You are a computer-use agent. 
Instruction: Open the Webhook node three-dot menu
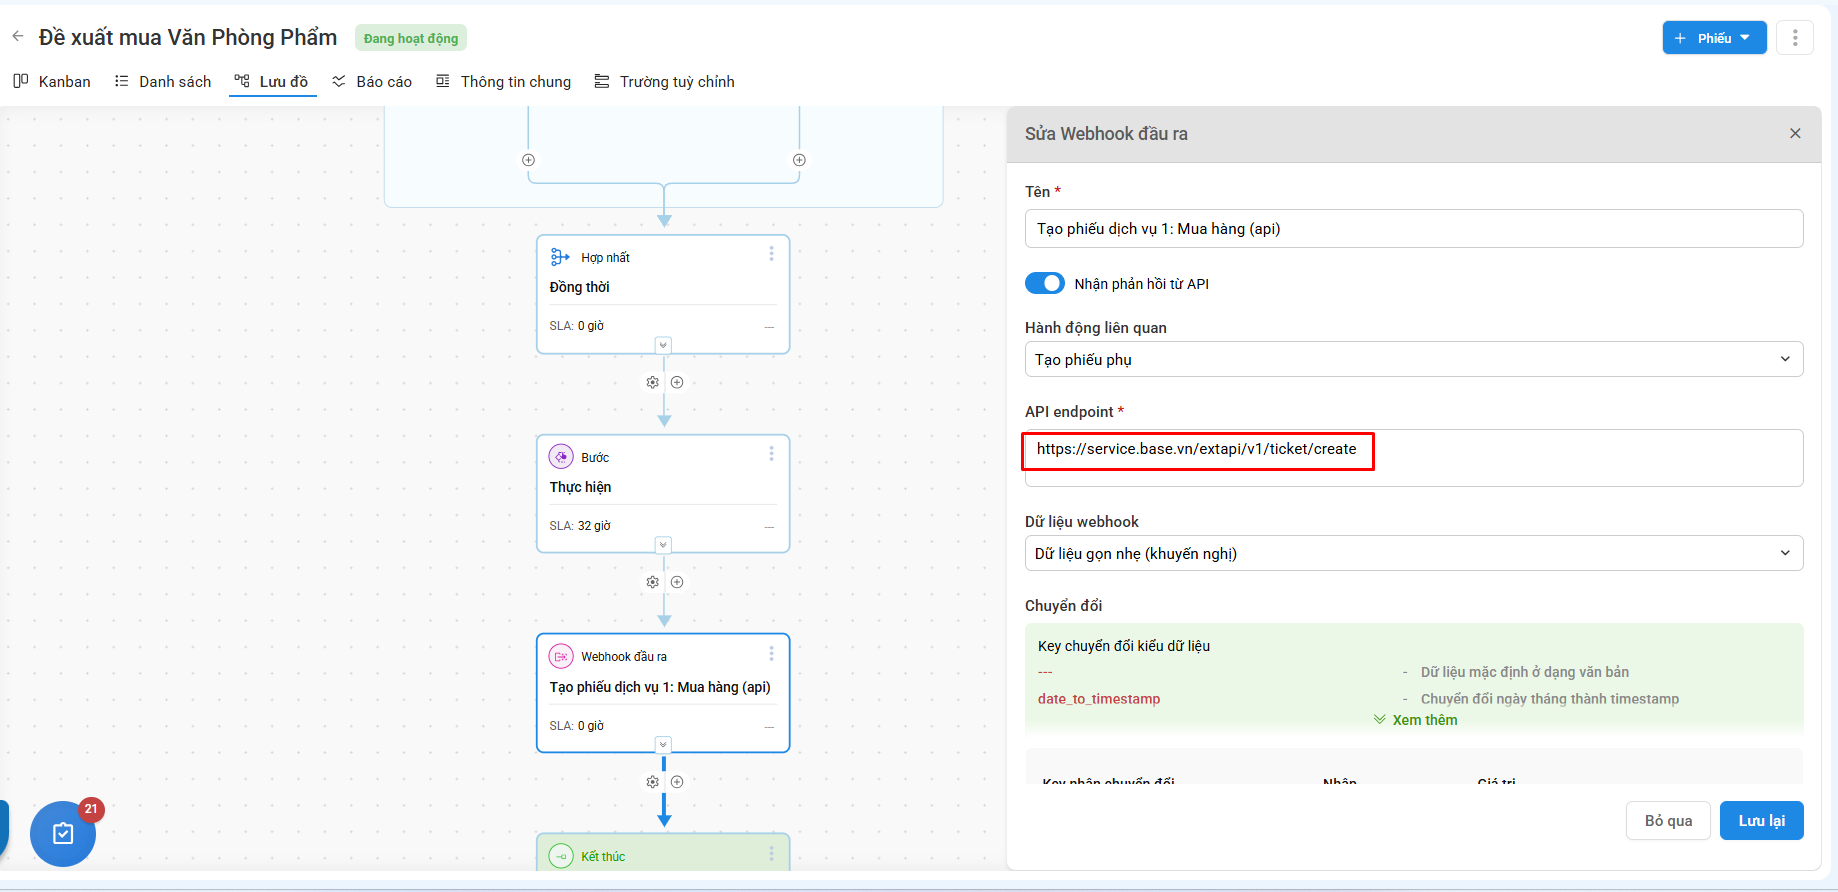point(771,653)
